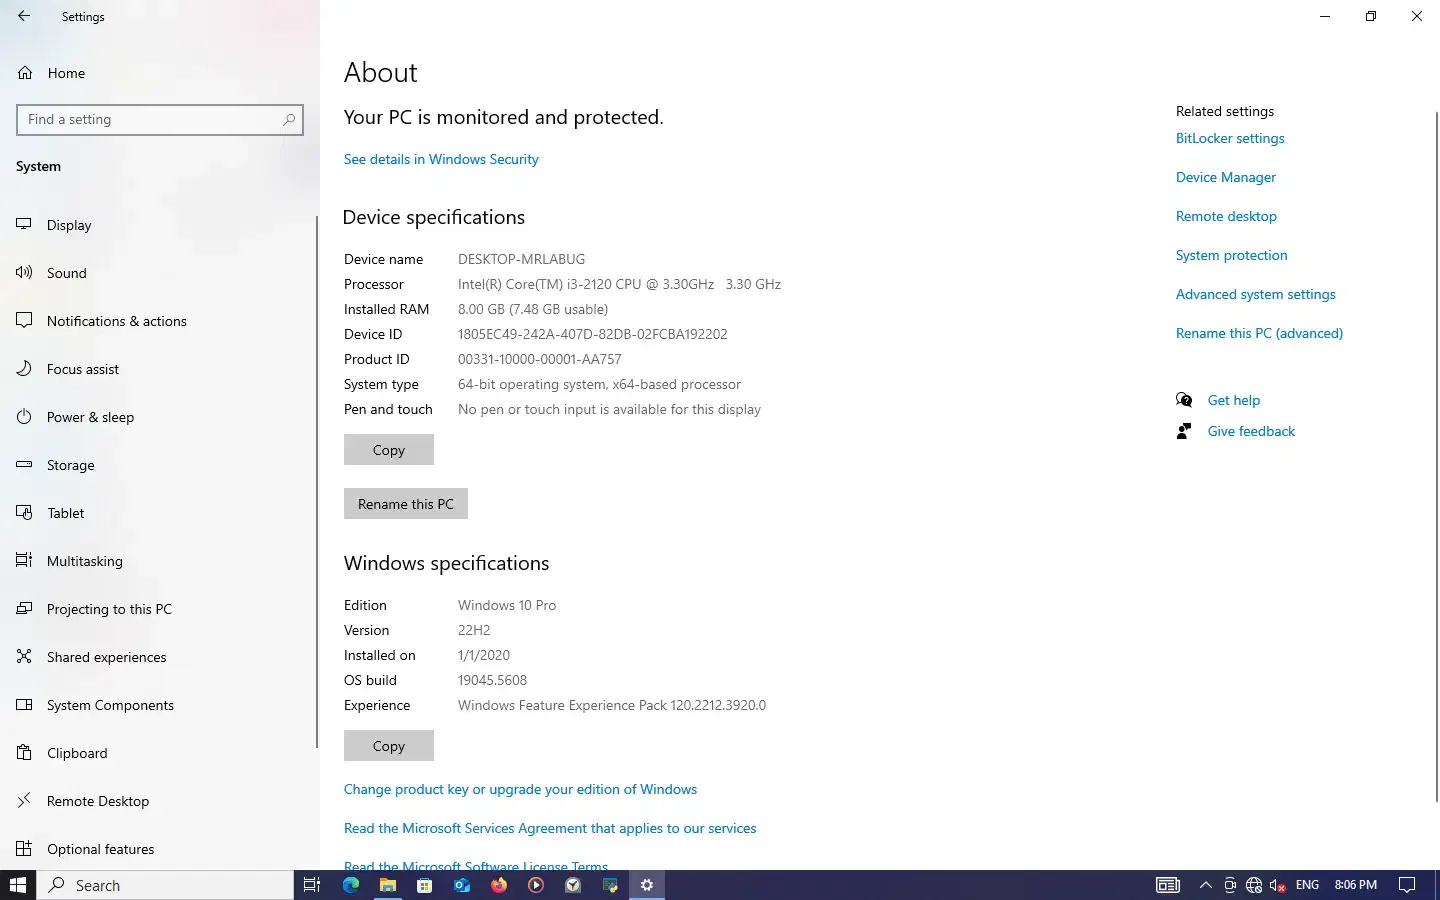This screenshot has height=900, width=1440.
Task: Open See details in Windows Security link
Action: (x=441, y=159)
